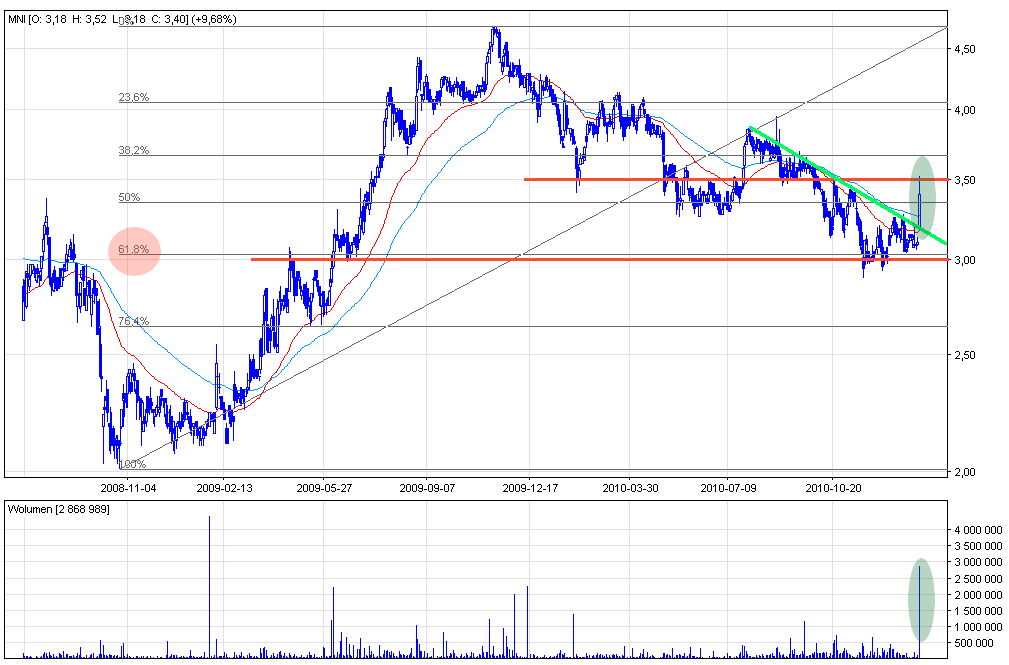The width and height of the screenshot is (1009, 665).
Task: Select the 38.2% Fibonacci retracement label
Action: pyautogui.click(x=133, y=150)
